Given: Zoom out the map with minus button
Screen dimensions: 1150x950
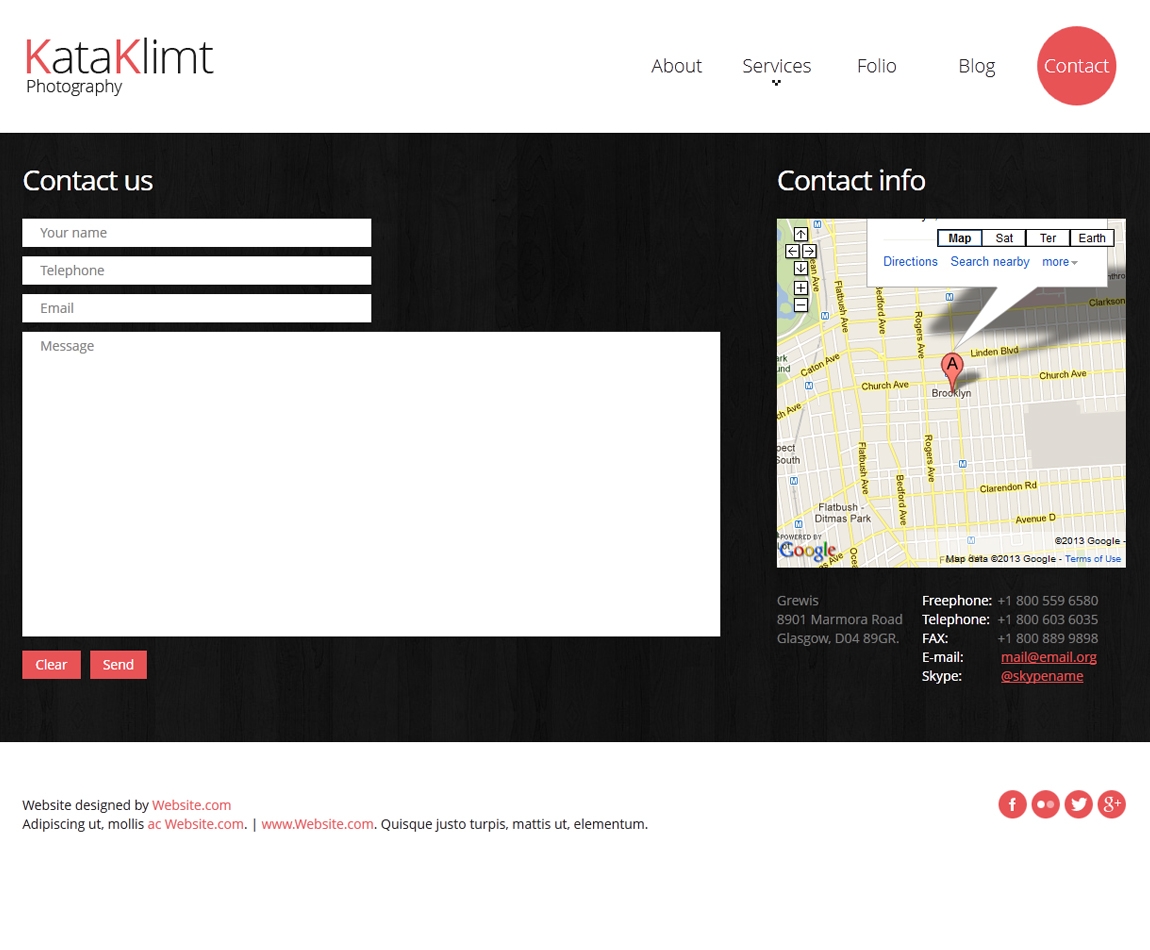Looking at the screenshot, I should coord(801,305).
